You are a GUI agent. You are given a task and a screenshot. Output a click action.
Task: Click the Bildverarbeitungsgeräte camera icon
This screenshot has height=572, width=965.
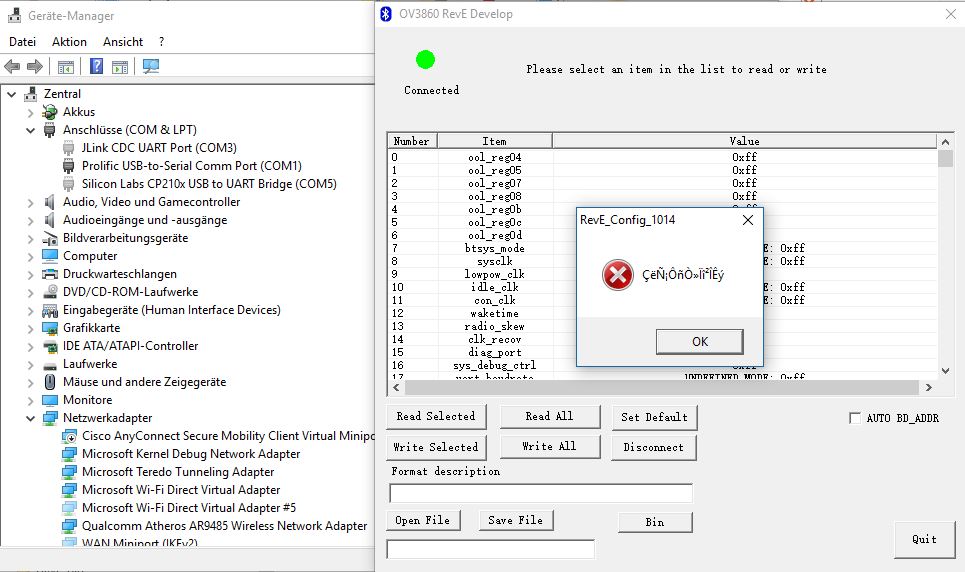(x=50, y=238)
